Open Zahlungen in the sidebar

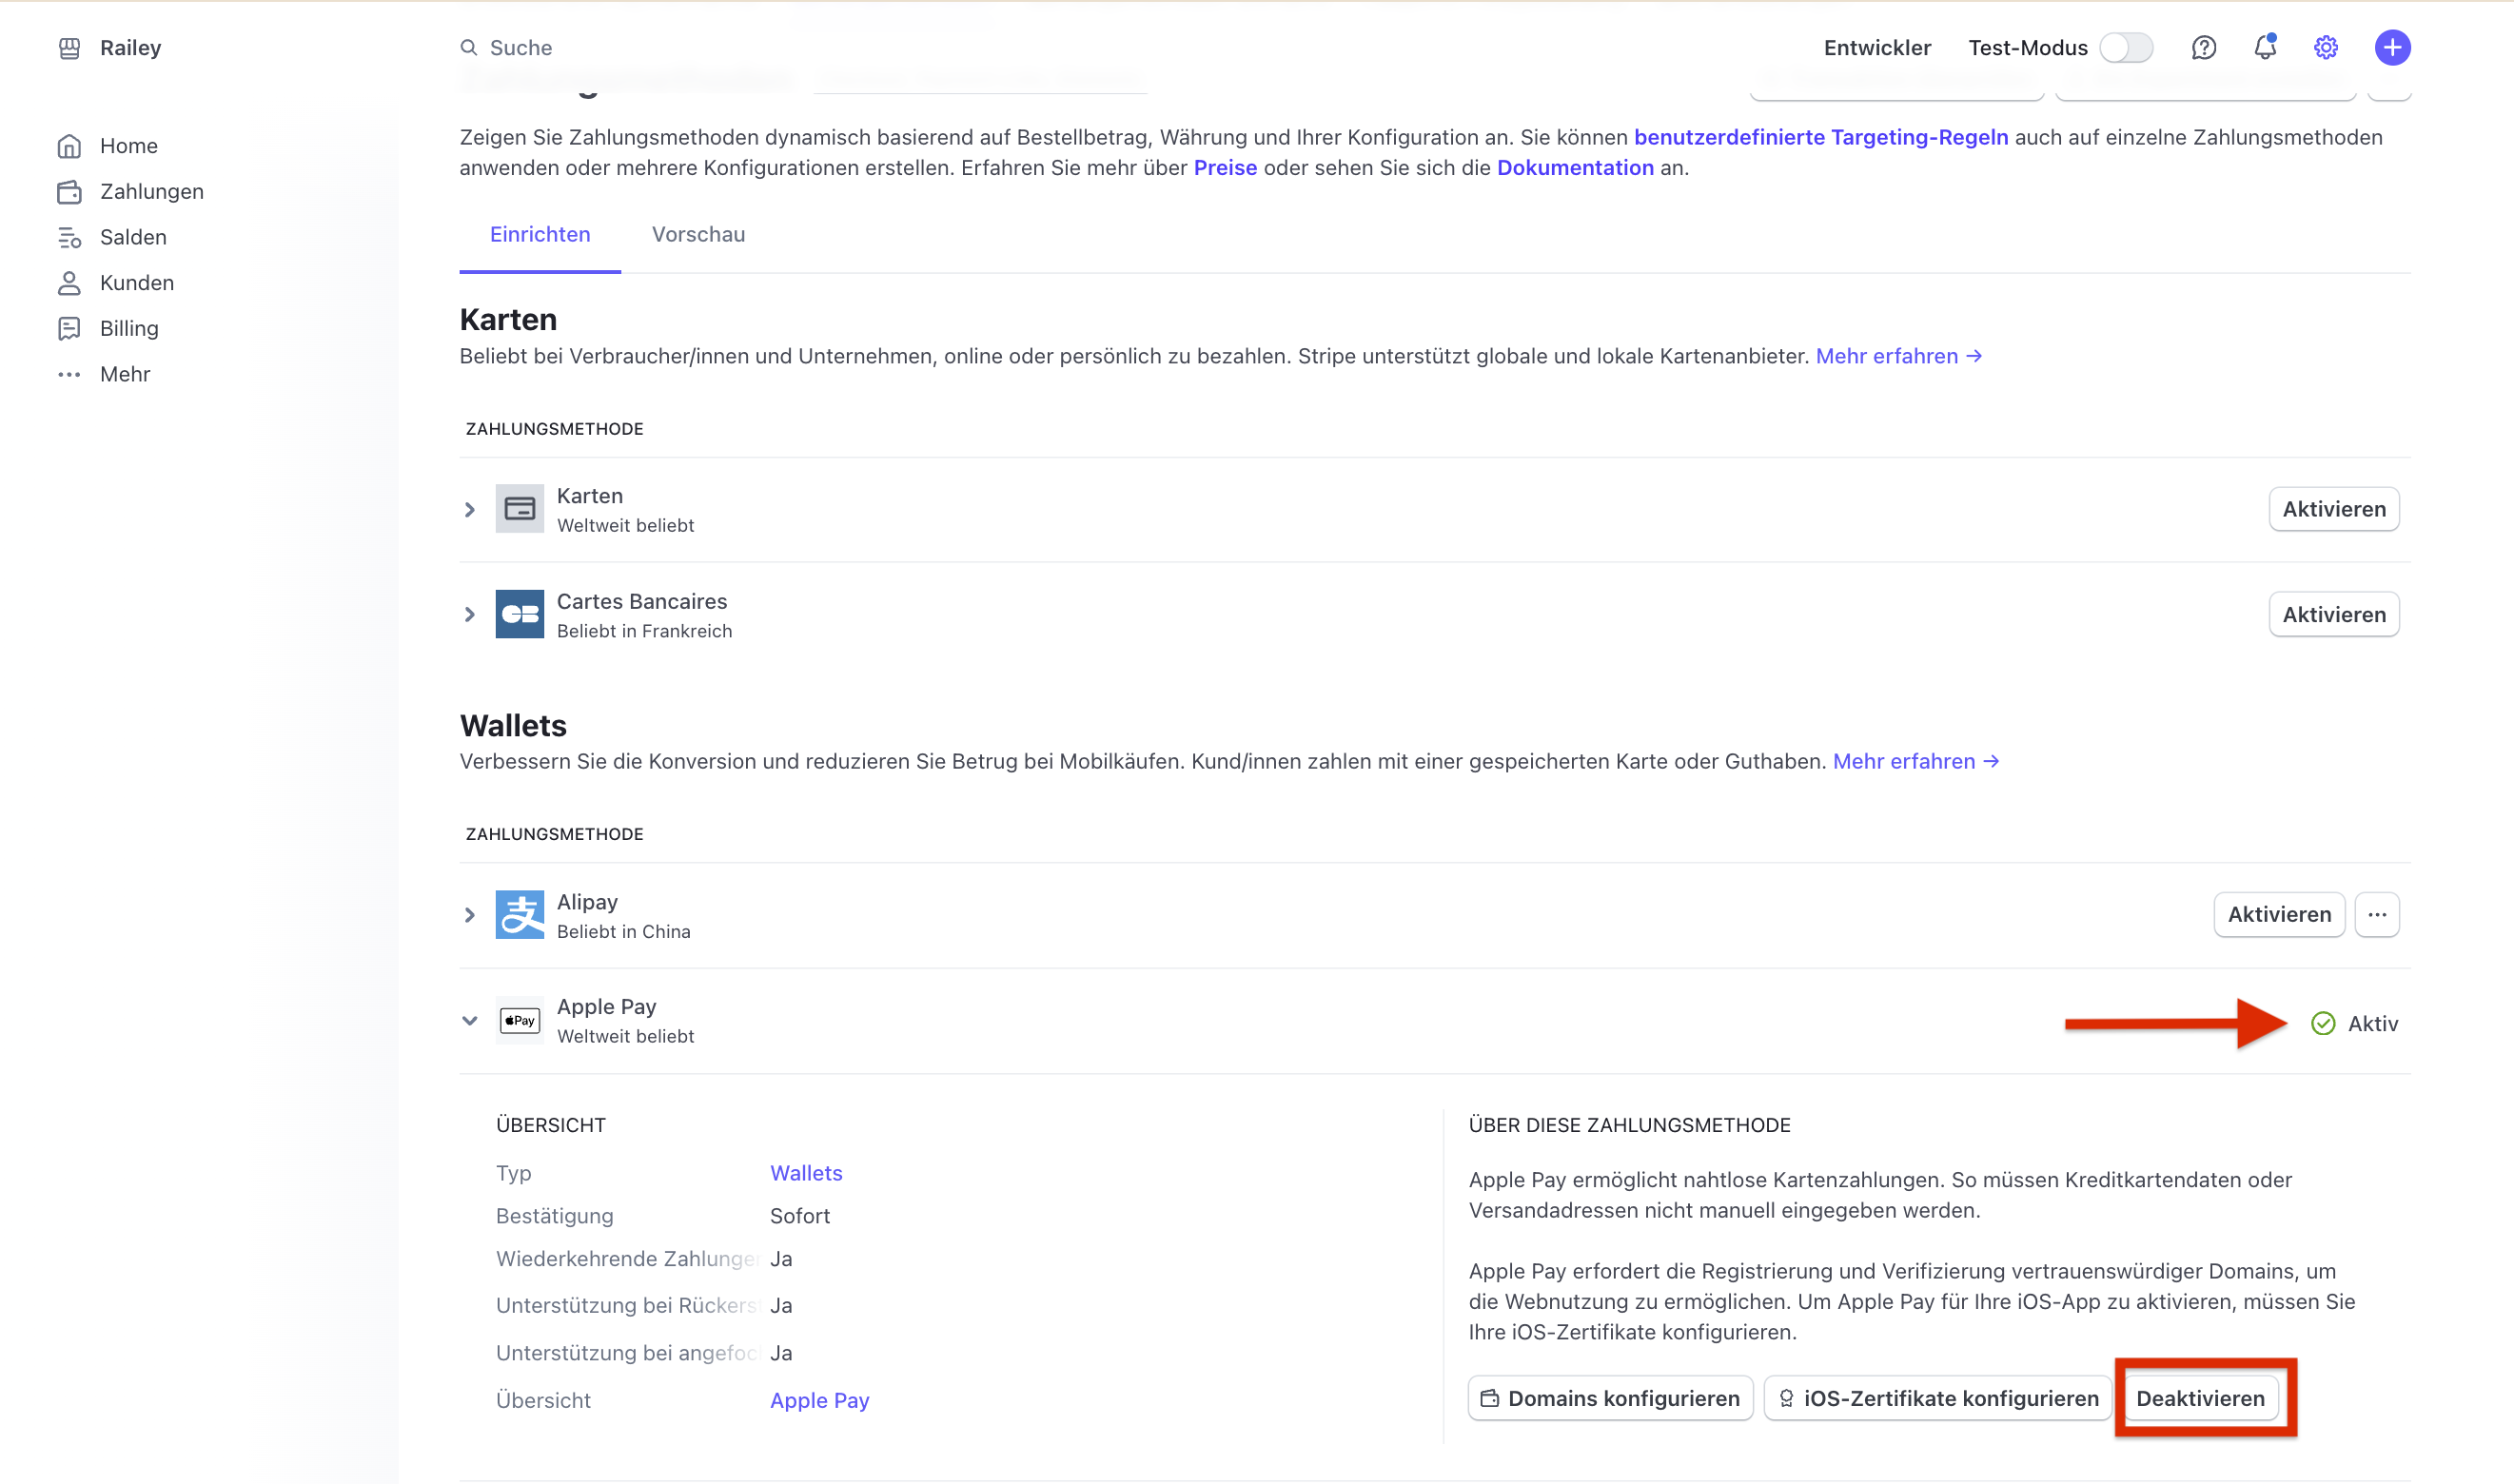[152, 192]
